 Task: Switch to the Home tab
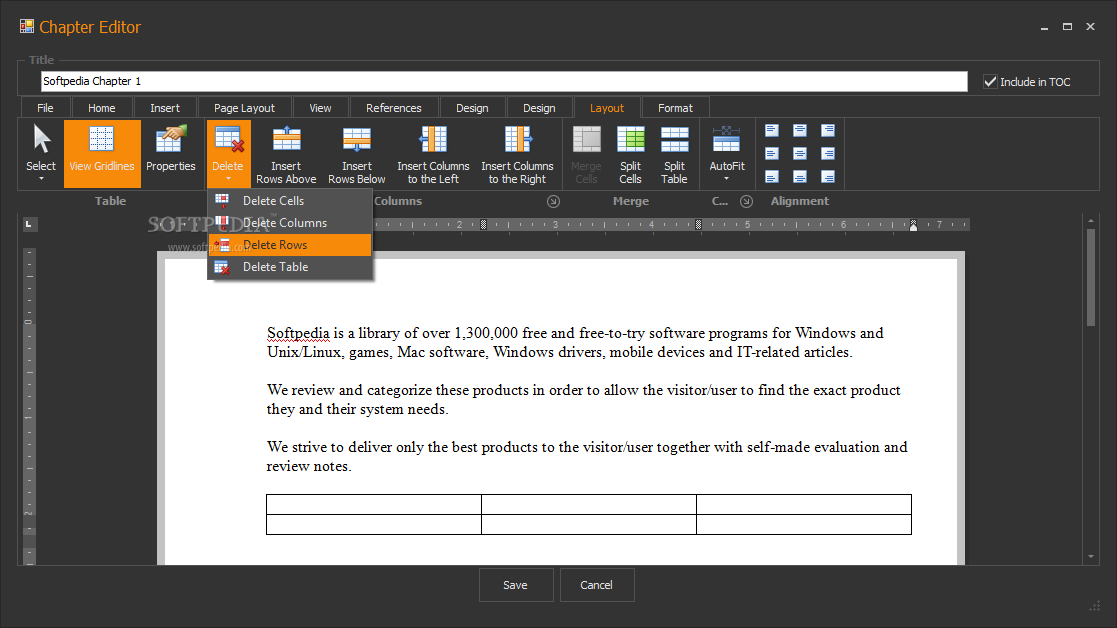[x=102, y=108]
